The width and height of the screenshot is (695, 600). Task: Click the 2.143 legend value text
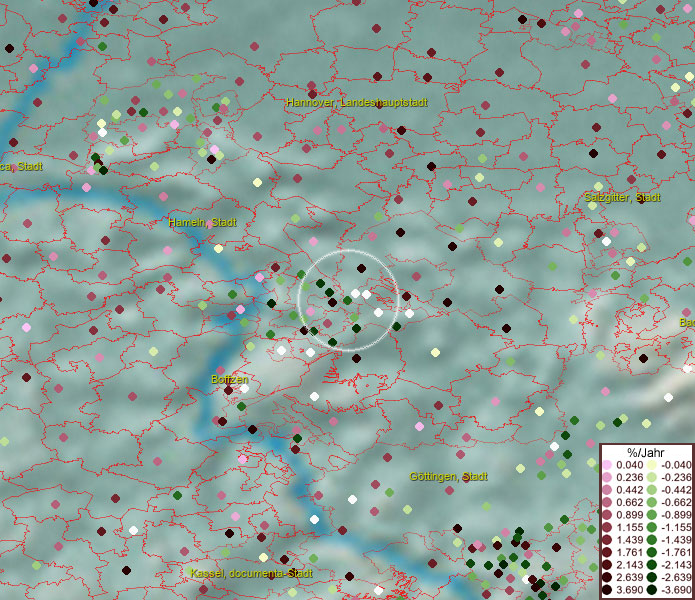[x=629, y=566]
